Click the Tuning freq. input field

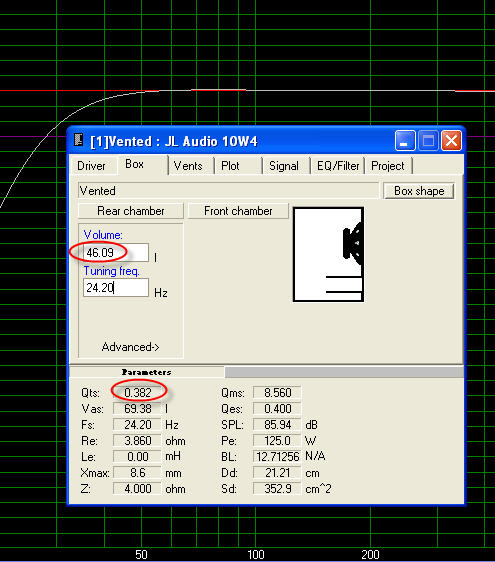[116, 287]
